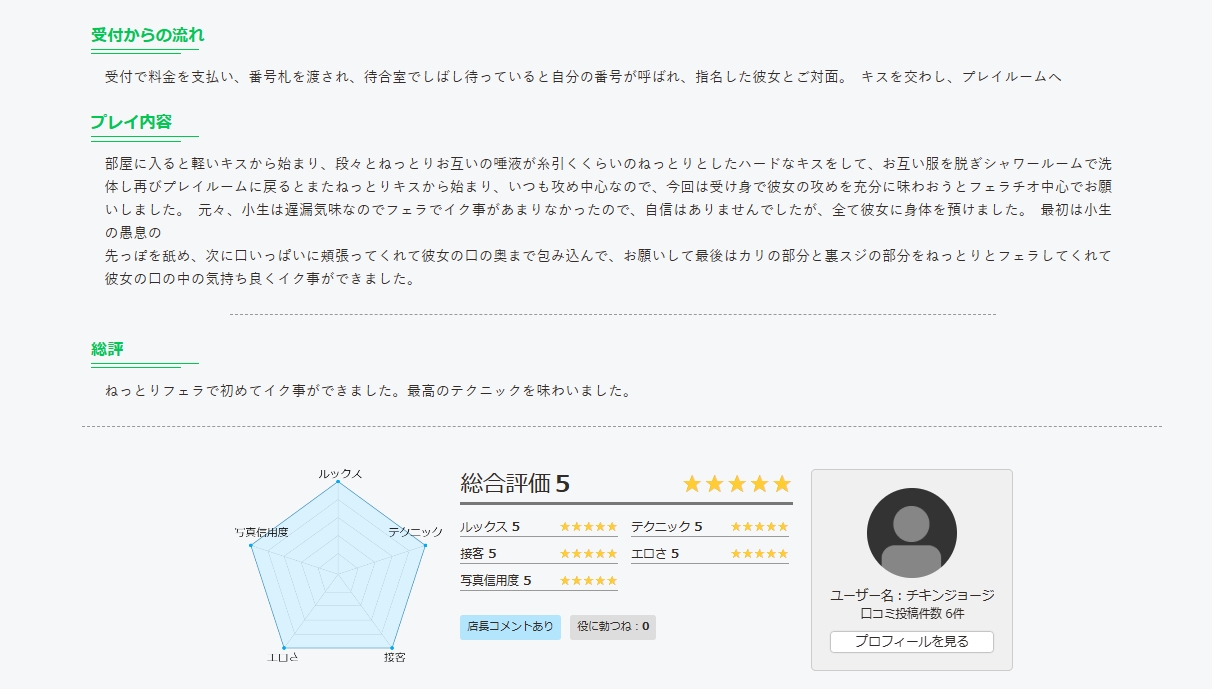Click the テクニック star rating row
Image resolution: width=1212 pixels, height=689 pixels.
coord(710,527)
